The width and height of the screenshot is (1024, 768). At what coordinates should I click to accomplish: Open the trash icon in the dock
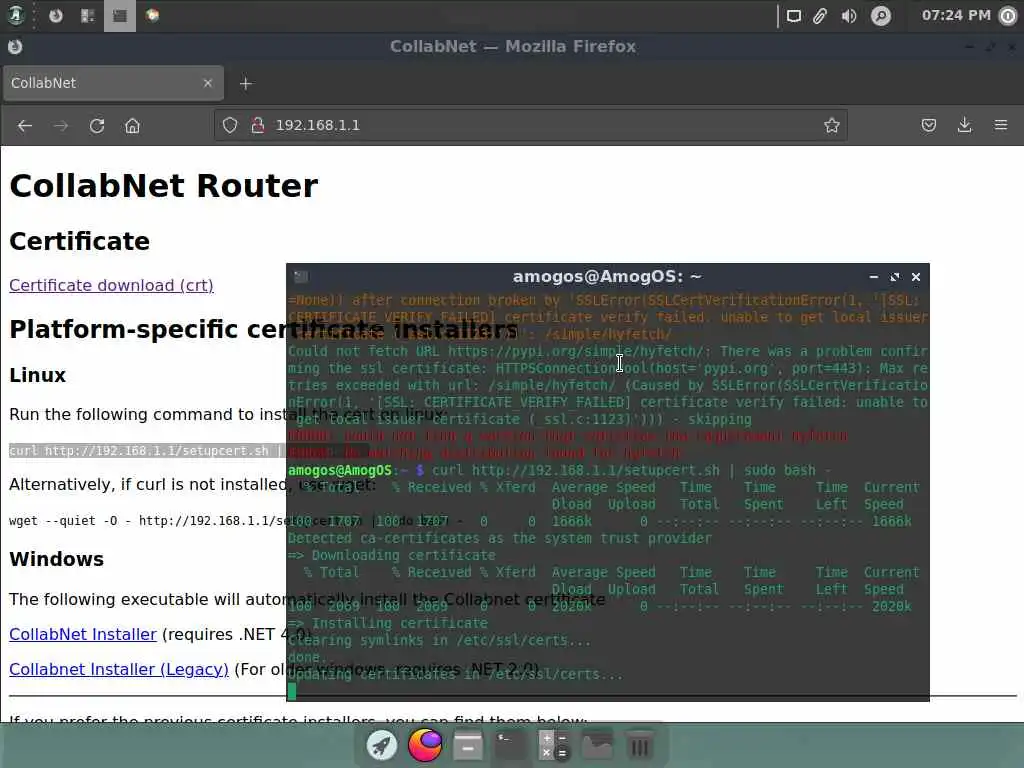(639, 746)
